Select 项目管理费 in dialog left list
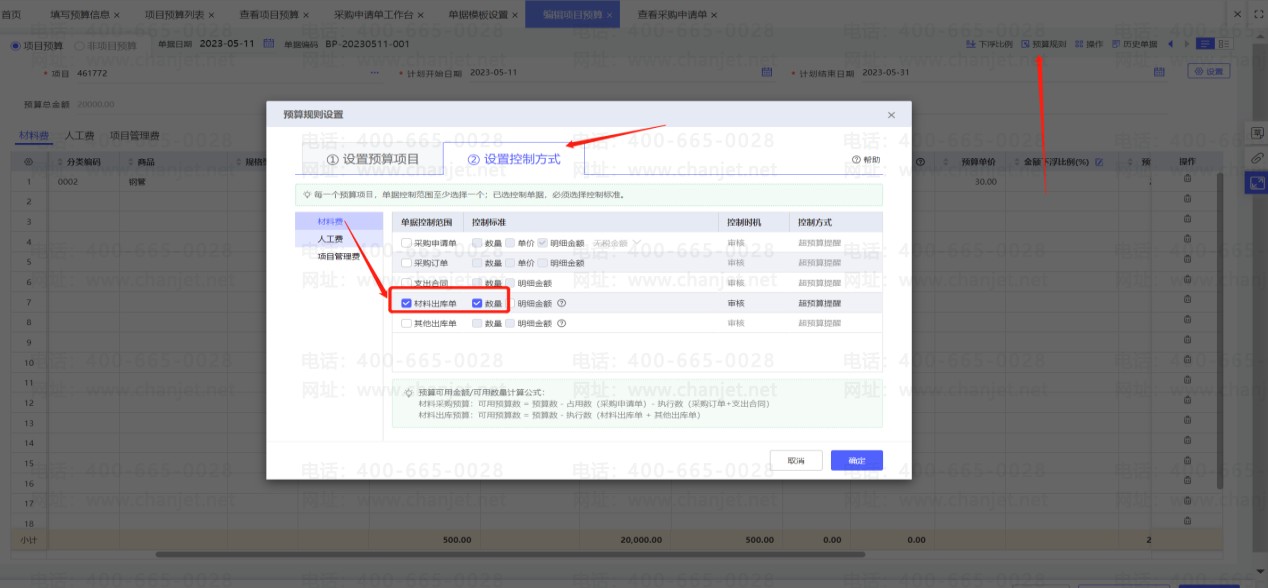This screenshot has width=1268, height=588. click(x=339, y=256)
